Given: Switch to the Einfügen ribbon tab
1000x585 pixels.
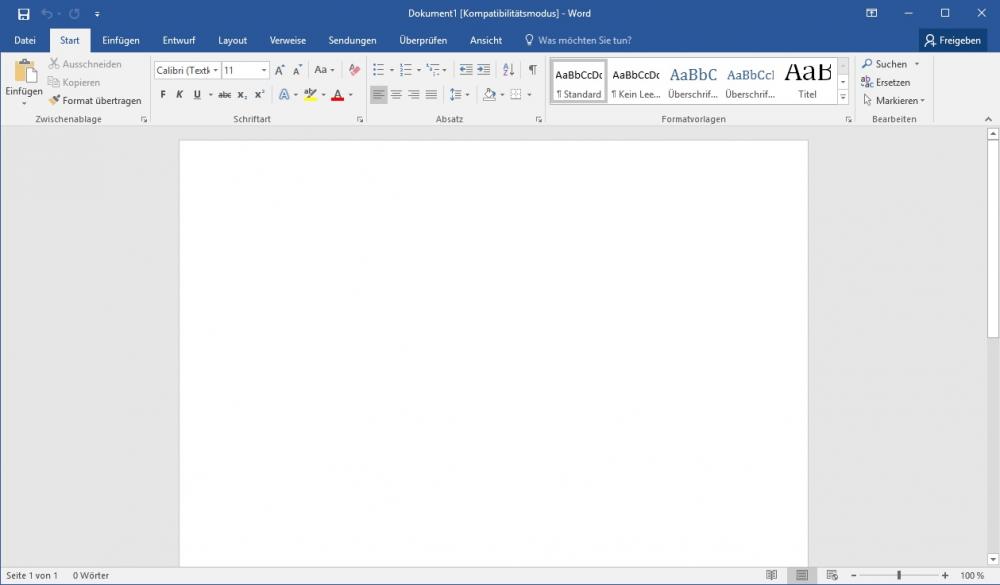Looking at the screenshot, I should (121, 40).
